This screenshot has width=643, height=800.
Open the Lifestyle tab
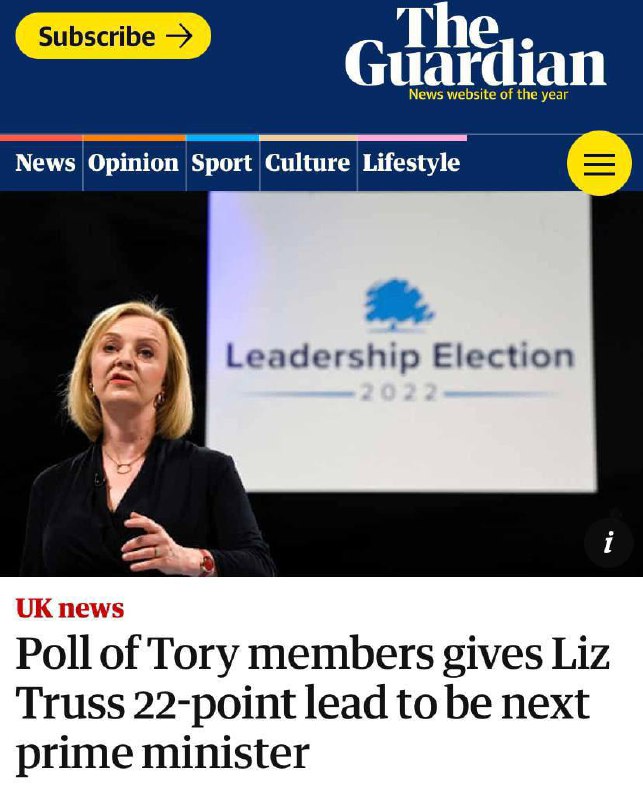411,163
